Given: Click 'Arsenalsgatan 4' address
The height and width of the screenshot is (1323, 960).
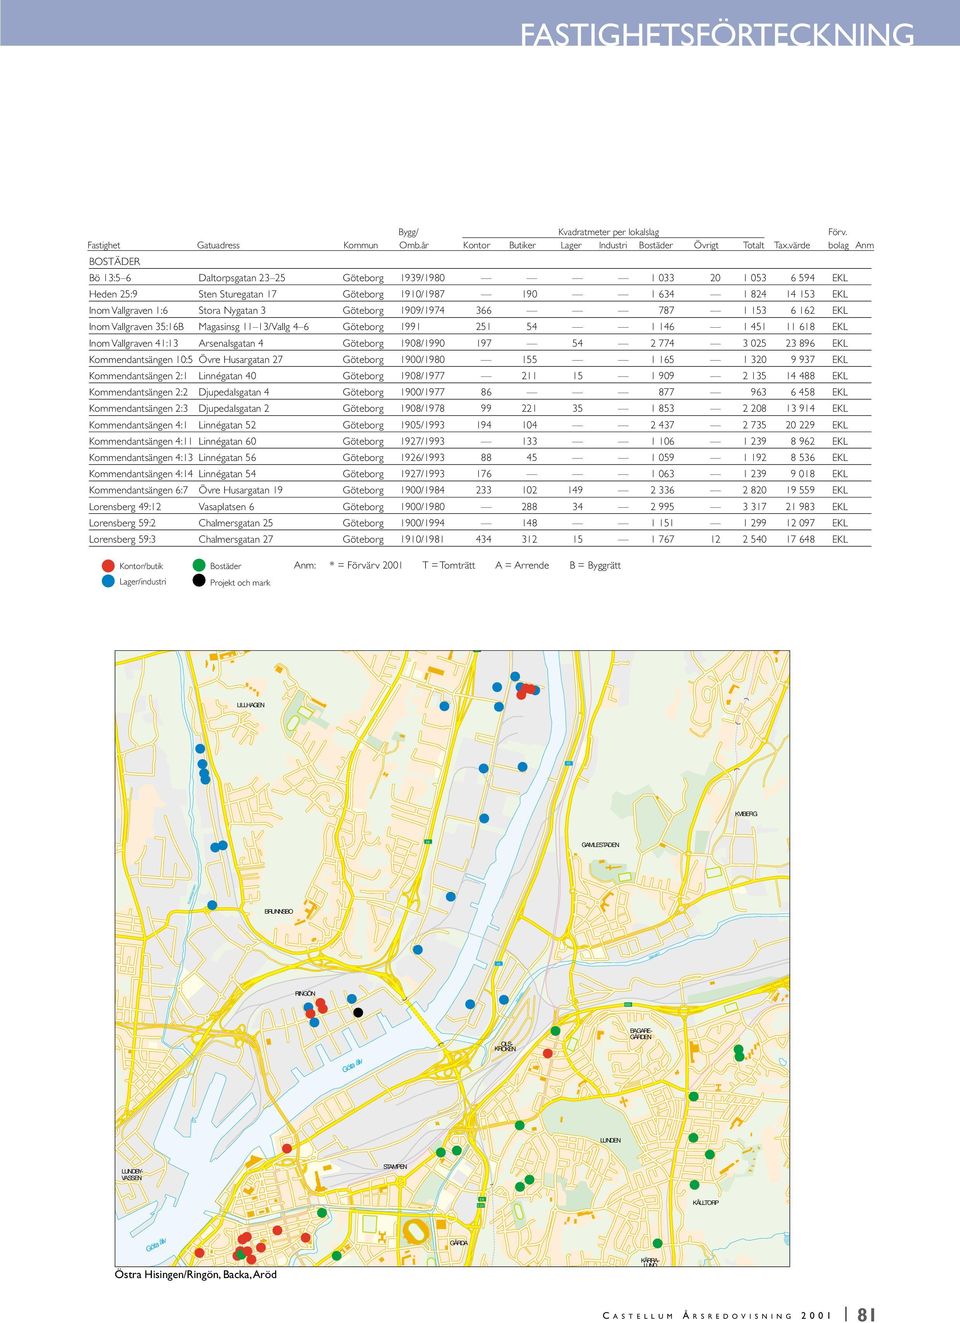Looking at the screenshot, I should click(x=231, y=343).
